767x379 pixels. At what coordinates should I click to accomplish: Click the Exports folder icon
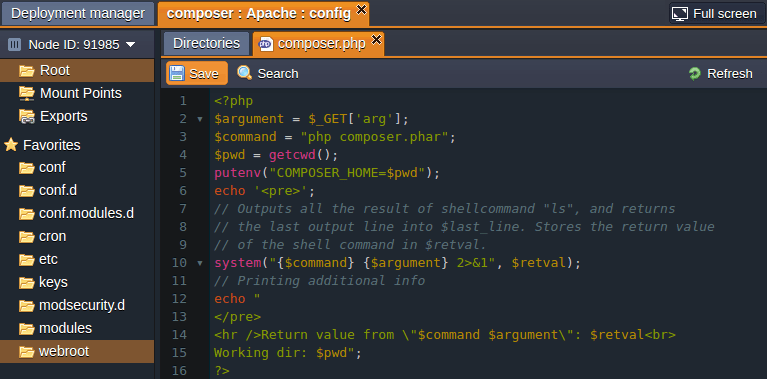(x=27, y=116)
